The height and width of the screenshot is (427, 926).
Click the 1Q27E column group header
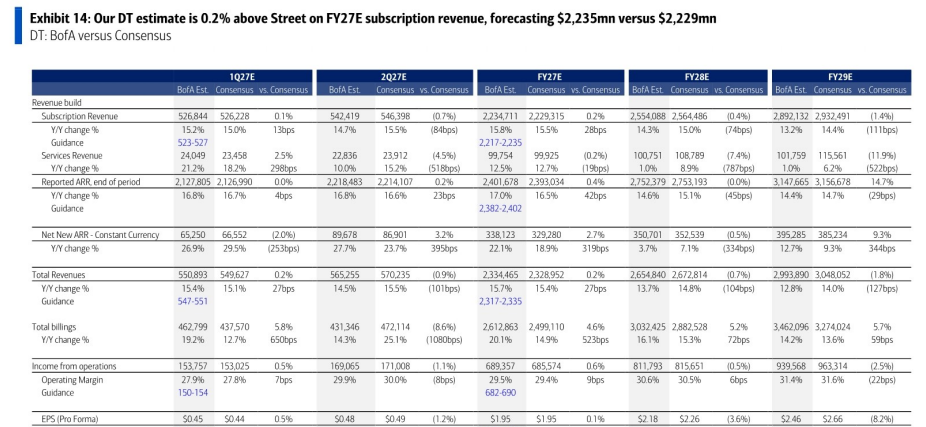243,77
